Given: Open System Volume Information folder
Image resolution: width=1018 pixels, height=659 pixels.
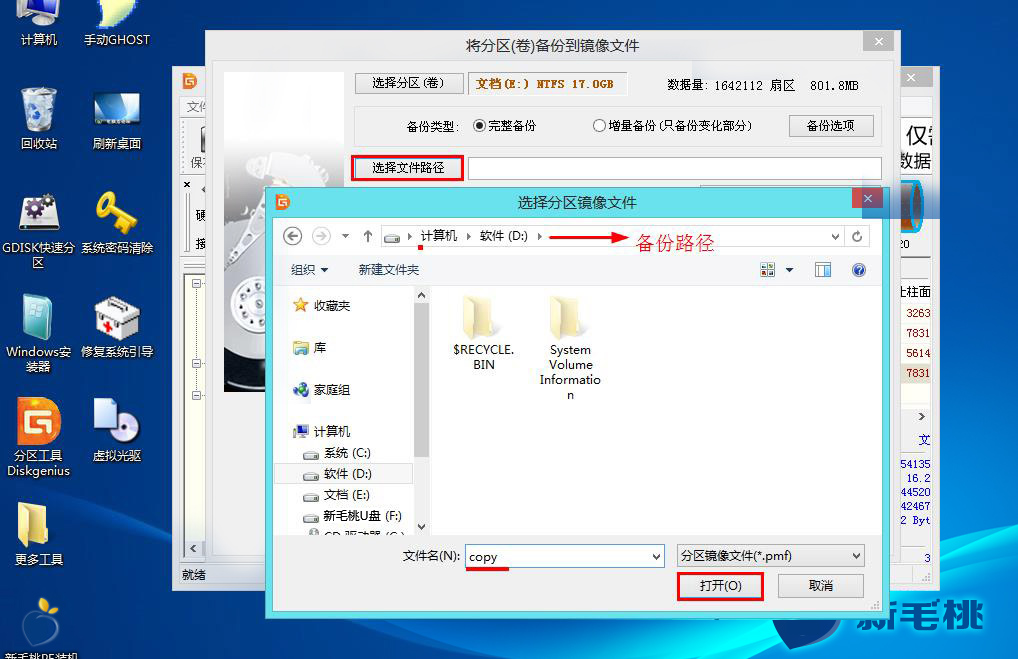Looking at the screenshot, I should [570, 348].
